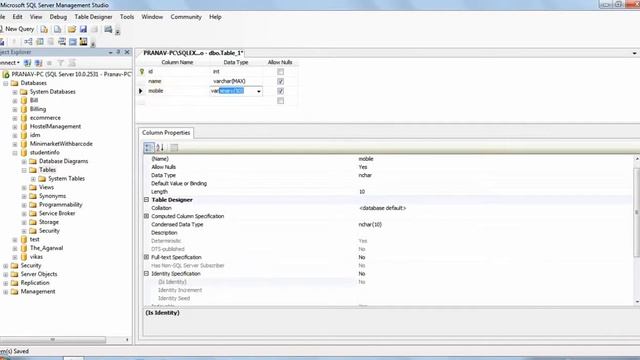The width and height of the screenshot is (640, 360).
Task: Toggle Allow Nulls checkbox in empty new row
Action: [x=280, y=101]
